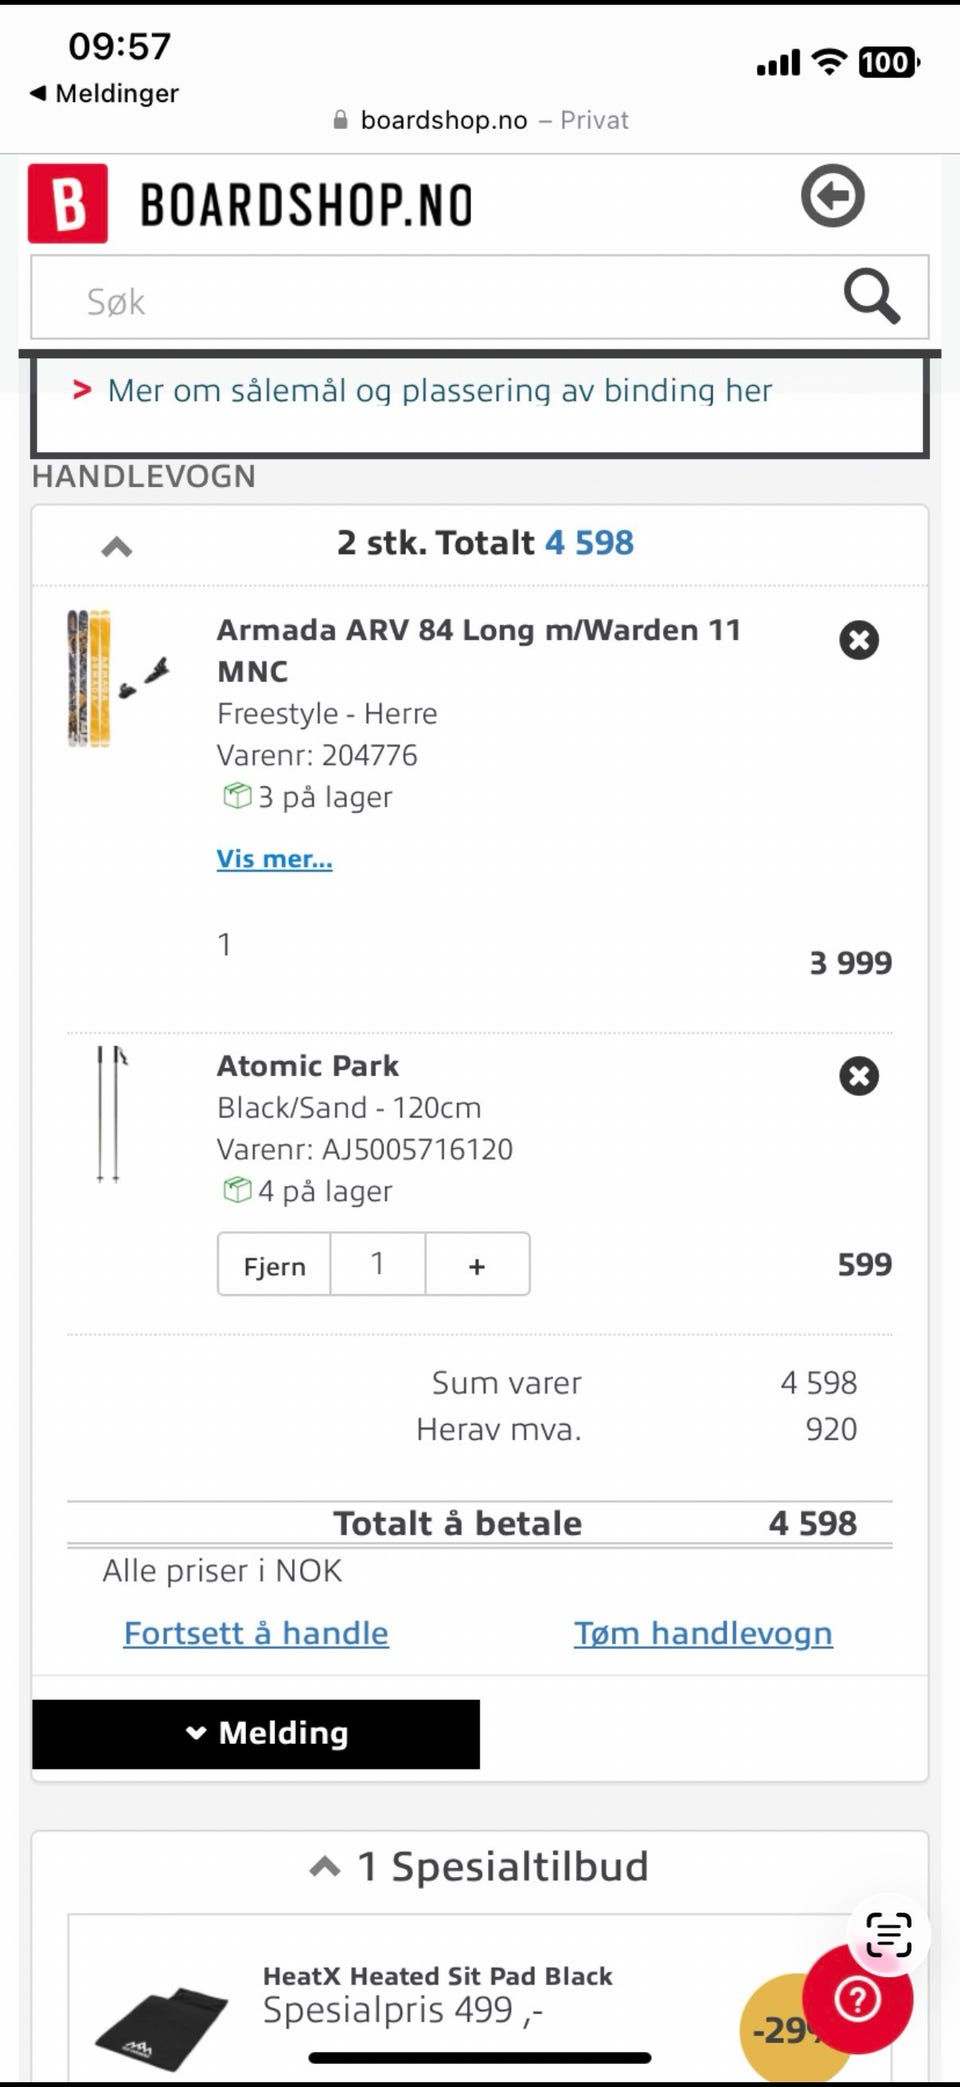The width and height of the screenshot is (960, 2087).
Task: Tap the HeatX Heated Sit Pad image
Action: [x=160, y=2019]
